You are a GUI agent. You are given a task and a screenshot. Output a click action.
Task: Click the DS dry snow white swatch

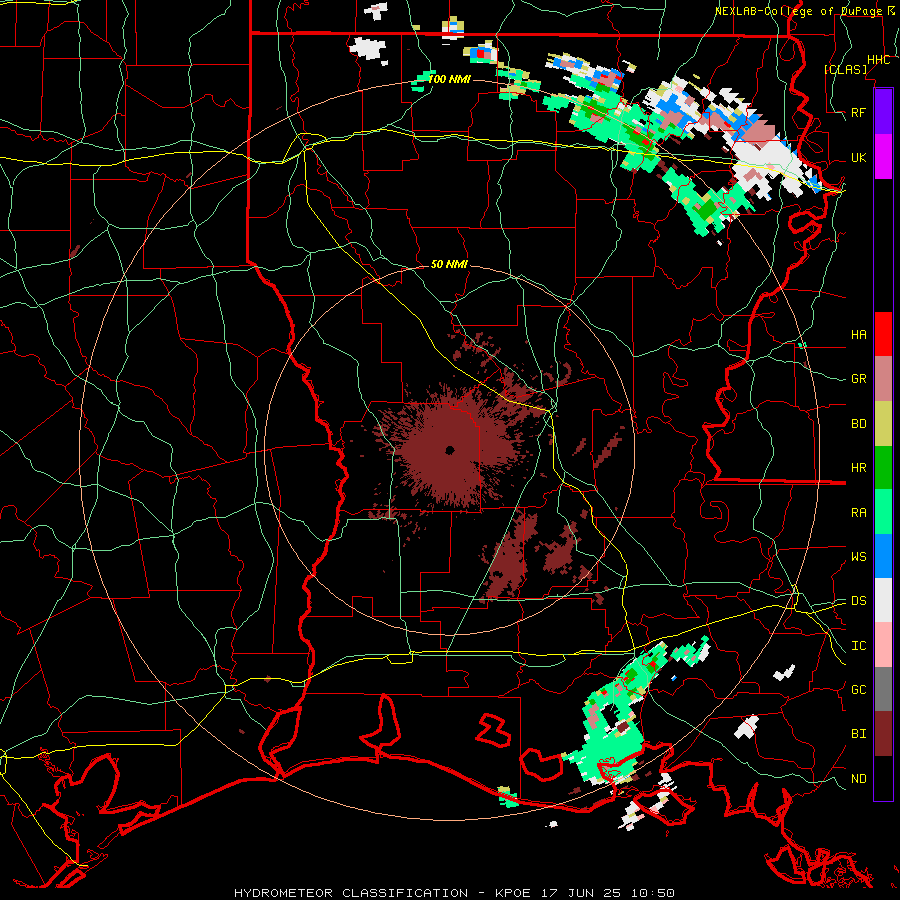coord(883,600)
